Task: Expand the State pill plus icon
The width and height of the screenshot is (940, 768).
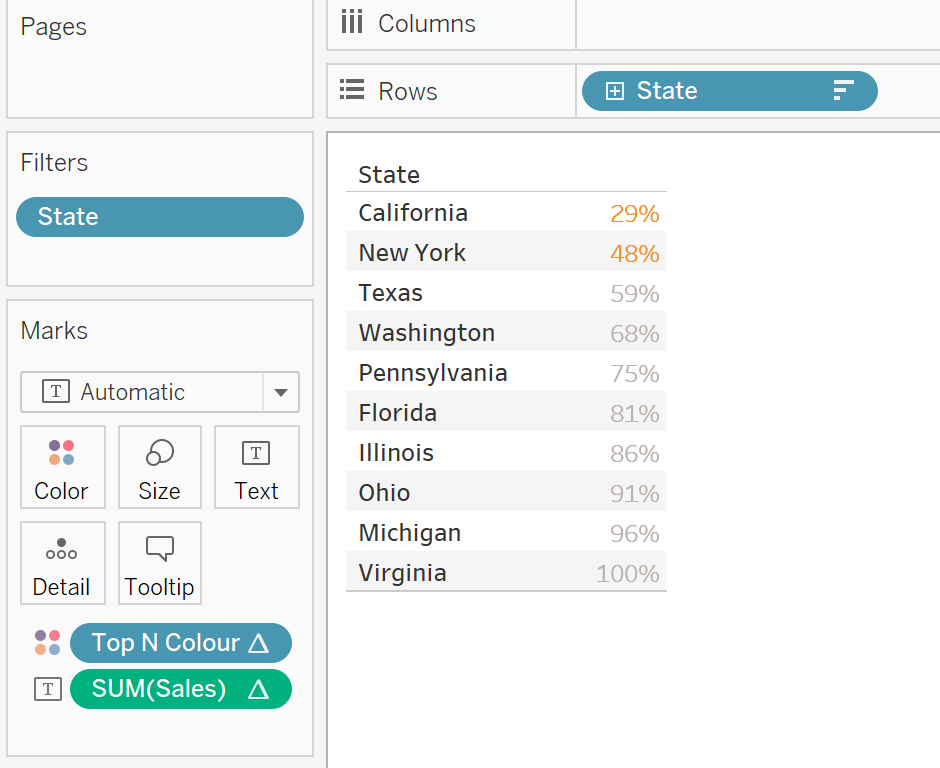Action: coord(615,91)
